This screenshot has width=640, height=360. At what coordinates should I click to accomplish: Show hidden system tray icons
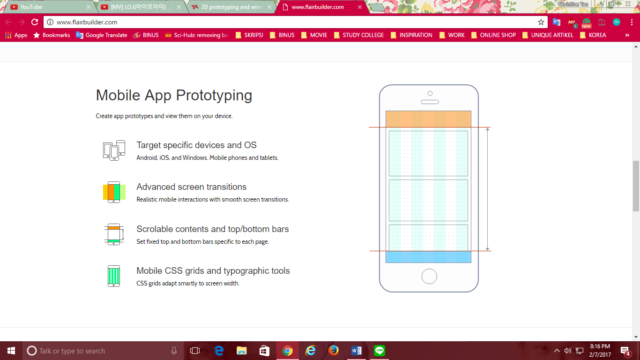557,351
